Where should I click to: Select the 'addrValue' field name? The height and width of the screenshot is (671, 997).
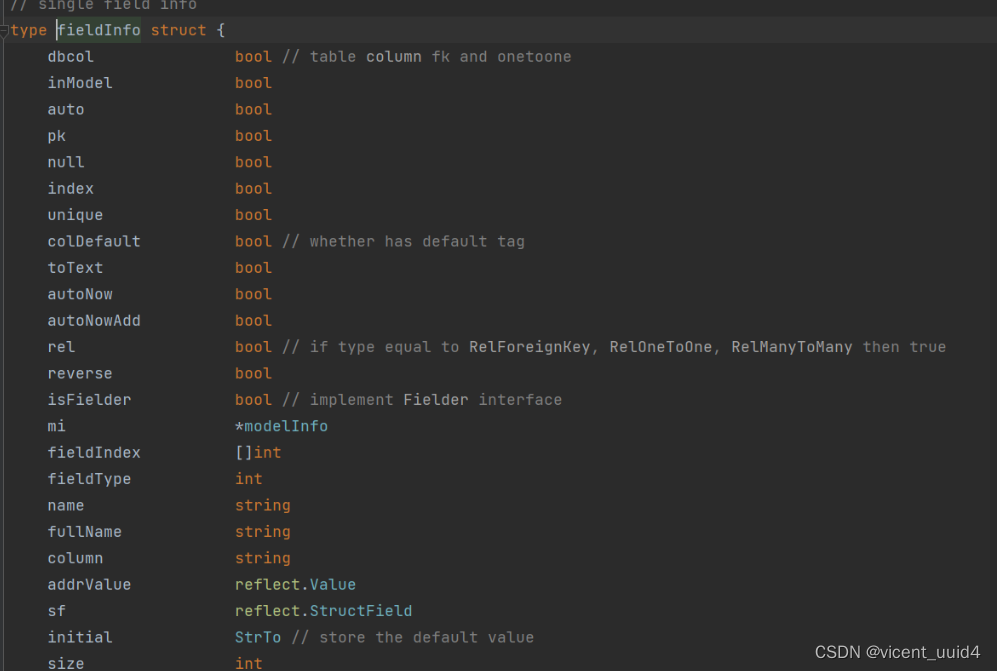[x=89, y=585]
